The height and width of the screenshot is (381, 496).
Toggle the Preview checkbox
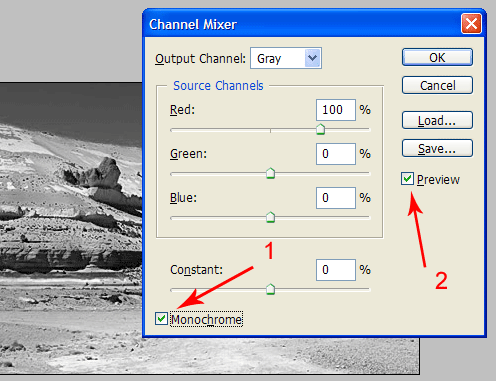pos(407,179)
